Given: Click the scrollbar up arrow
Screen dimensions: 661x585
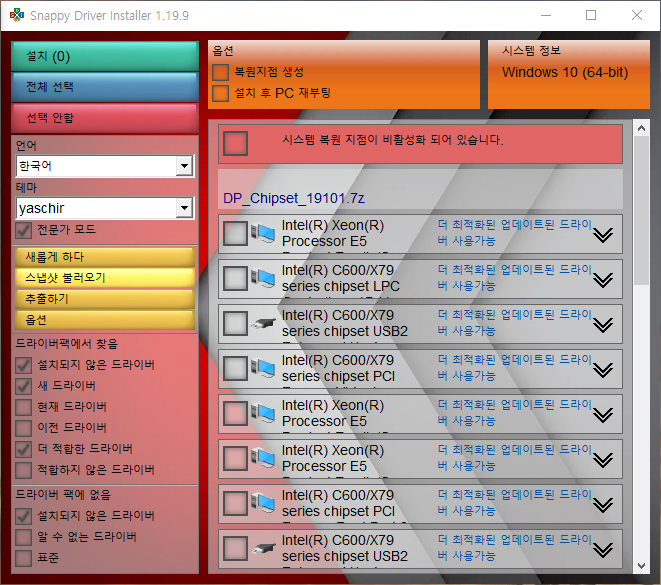Looking at the screenshot, I should [x=641, y=128].
